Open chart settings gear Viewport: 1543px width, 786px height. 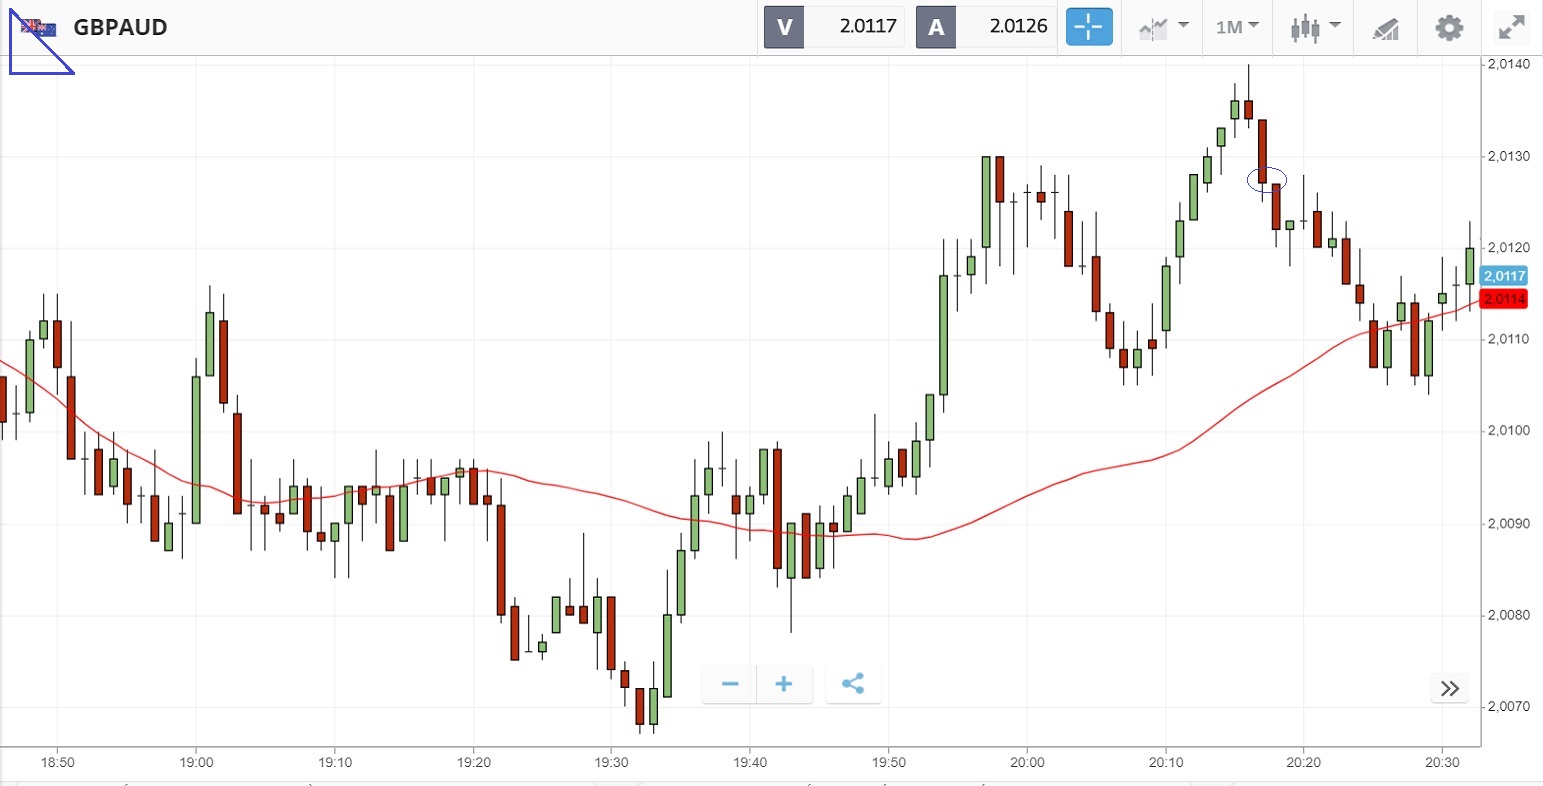pos(1449,27)
